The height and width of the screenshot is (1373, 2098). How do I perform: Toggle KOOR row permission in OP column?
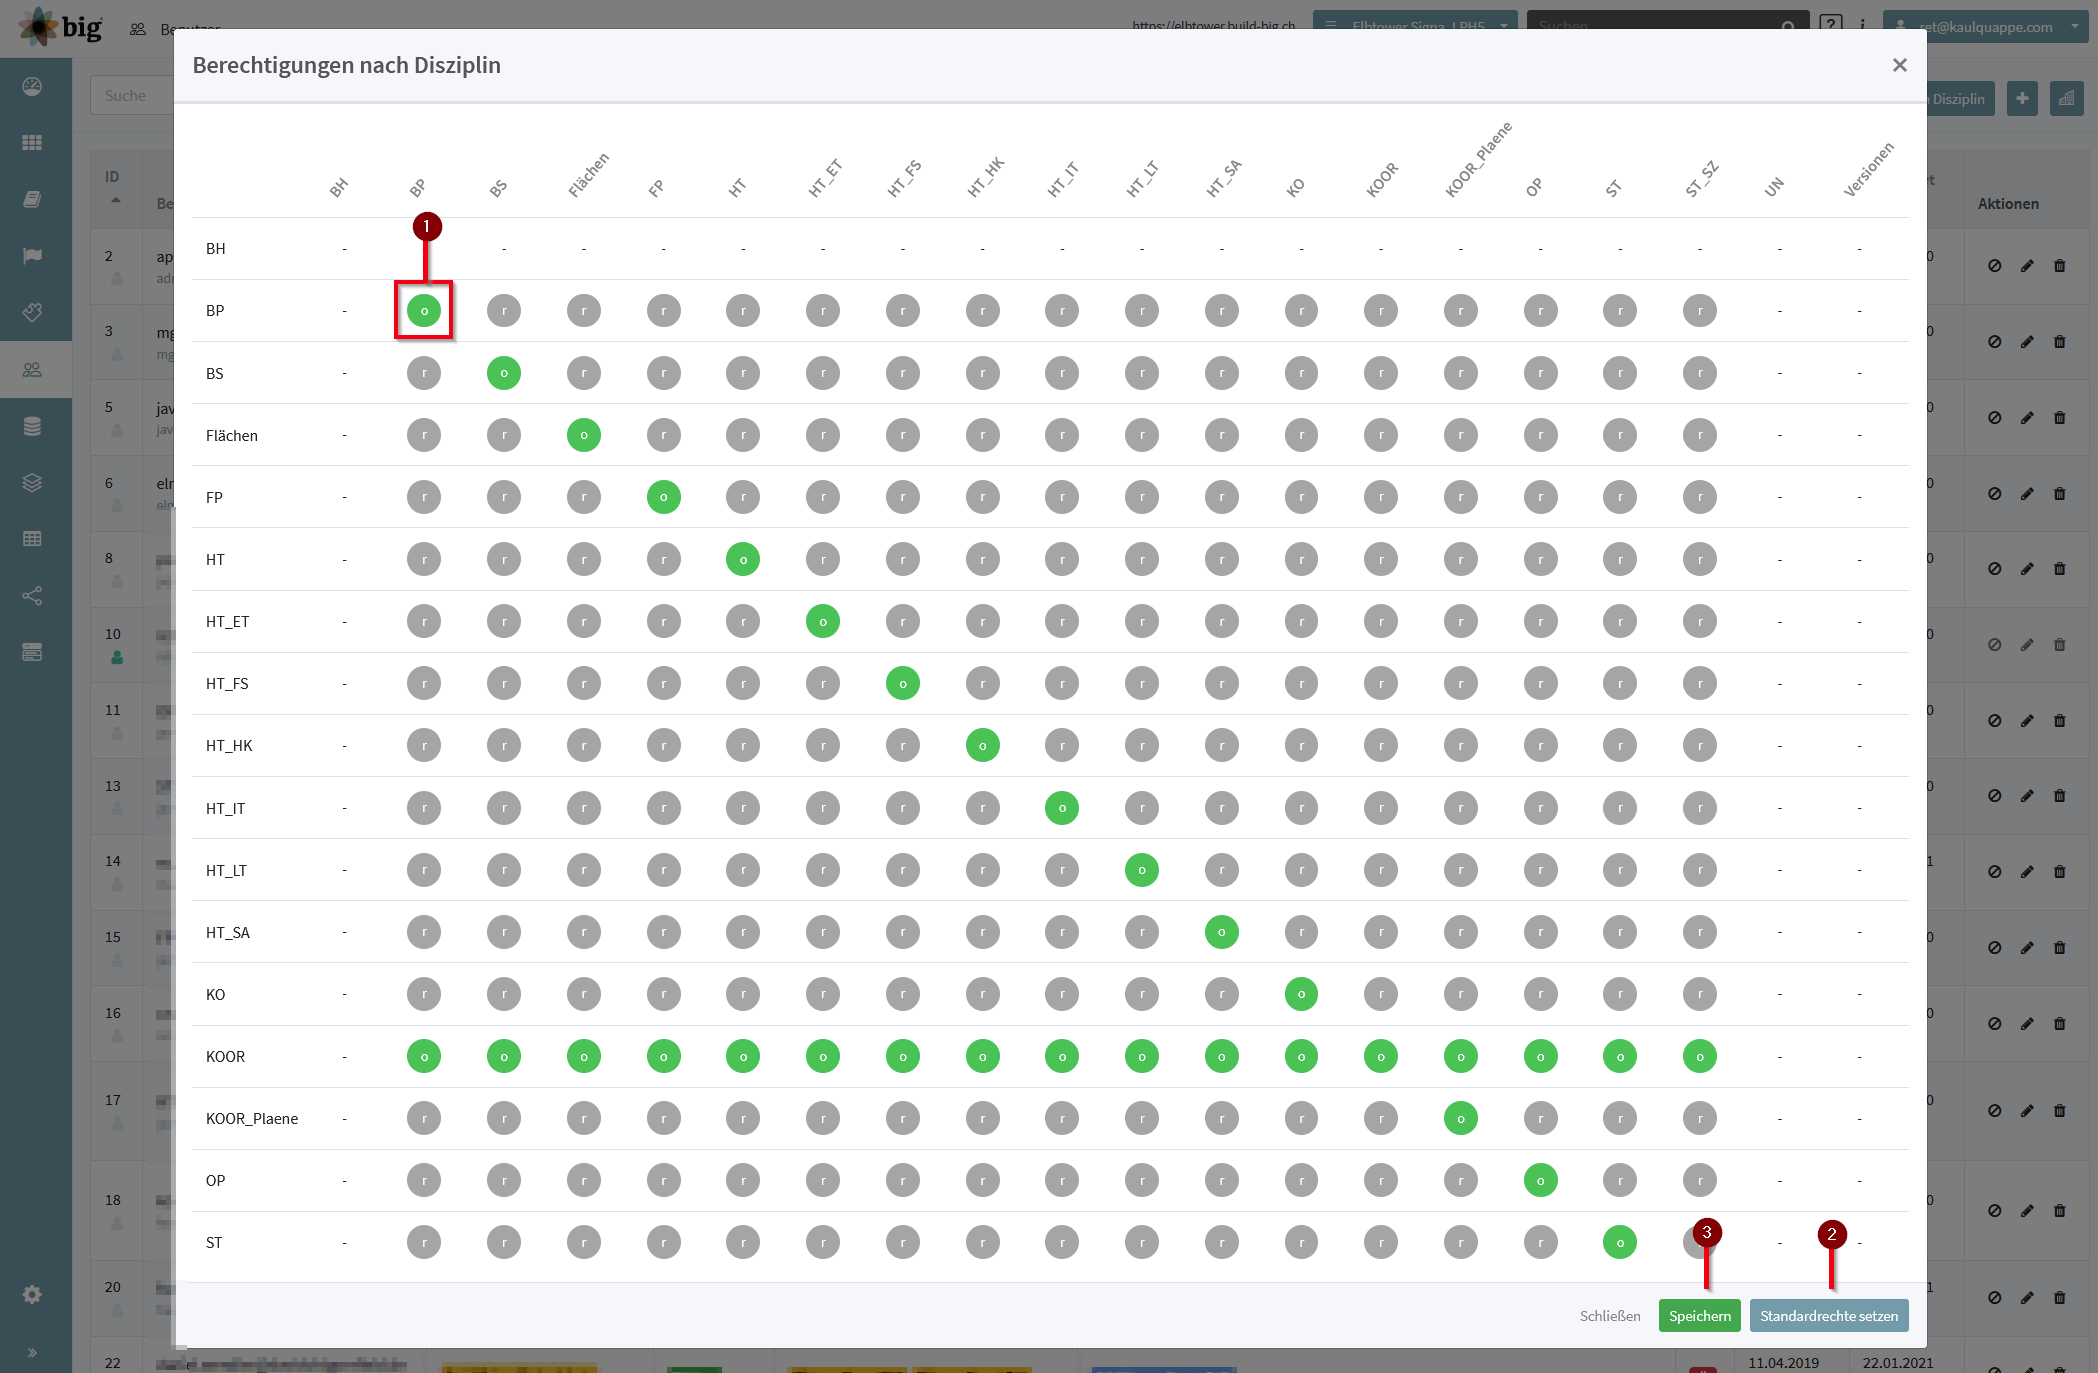point(1540,1056)
